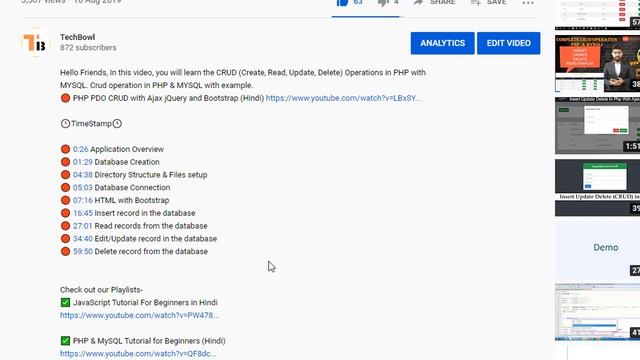Jump to timestamp 16:45 Insert record
640x360 pixels.
click(x=82, y=213)
